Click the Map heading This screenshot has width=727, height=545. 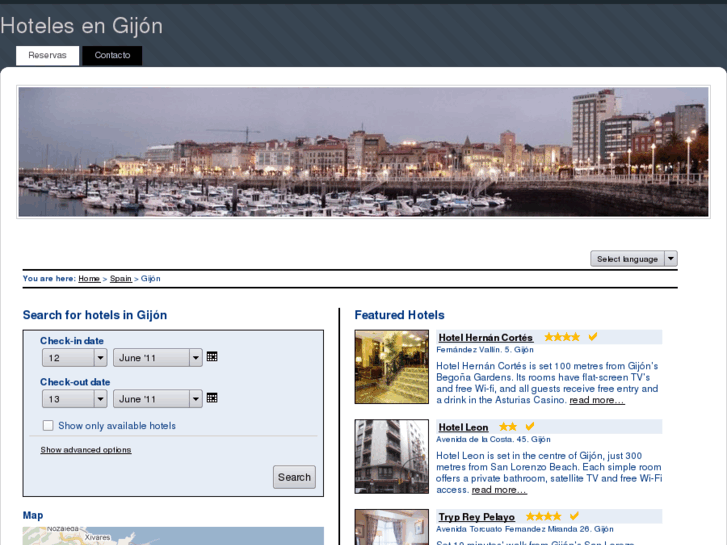click(x=33, y=515)
